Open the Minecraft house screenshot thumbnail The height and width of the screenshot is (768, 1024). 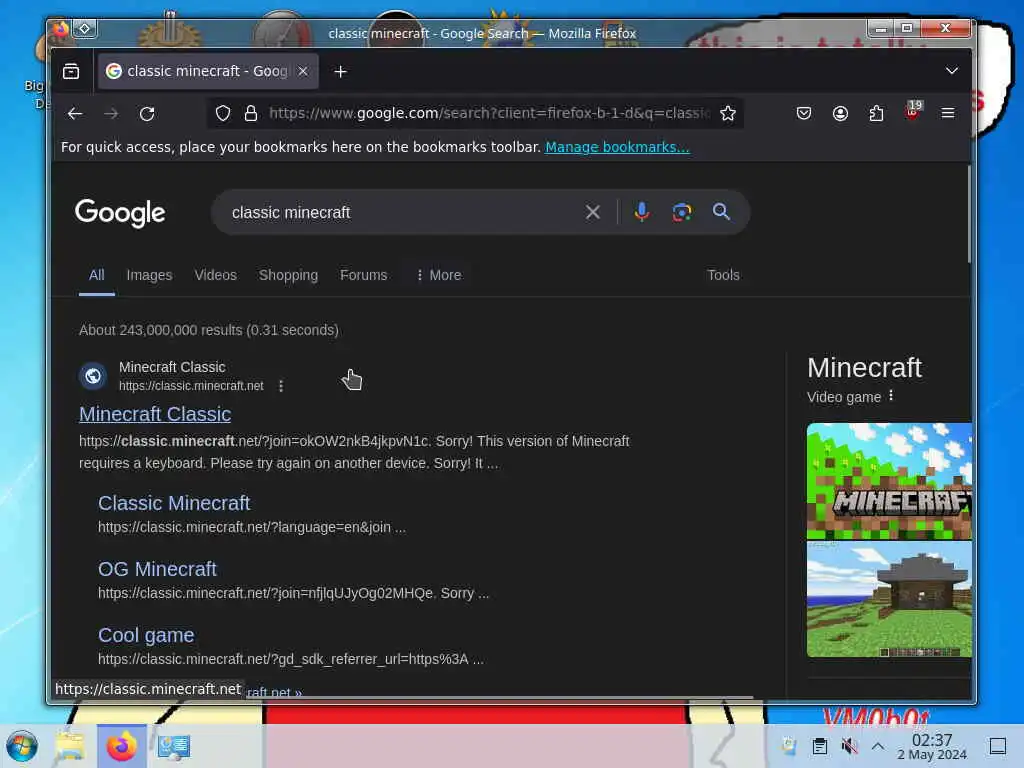point(889,599)
